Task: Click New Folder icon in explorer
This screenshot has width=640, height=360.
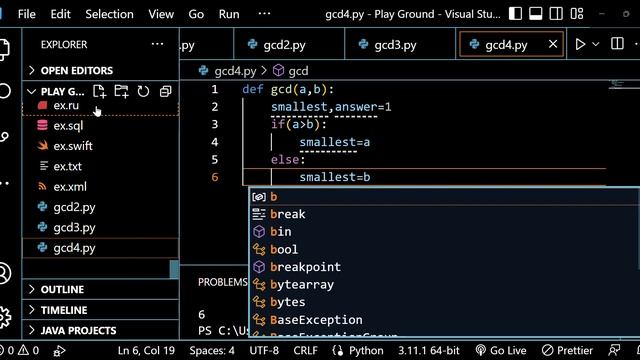Action: [121, 91]
